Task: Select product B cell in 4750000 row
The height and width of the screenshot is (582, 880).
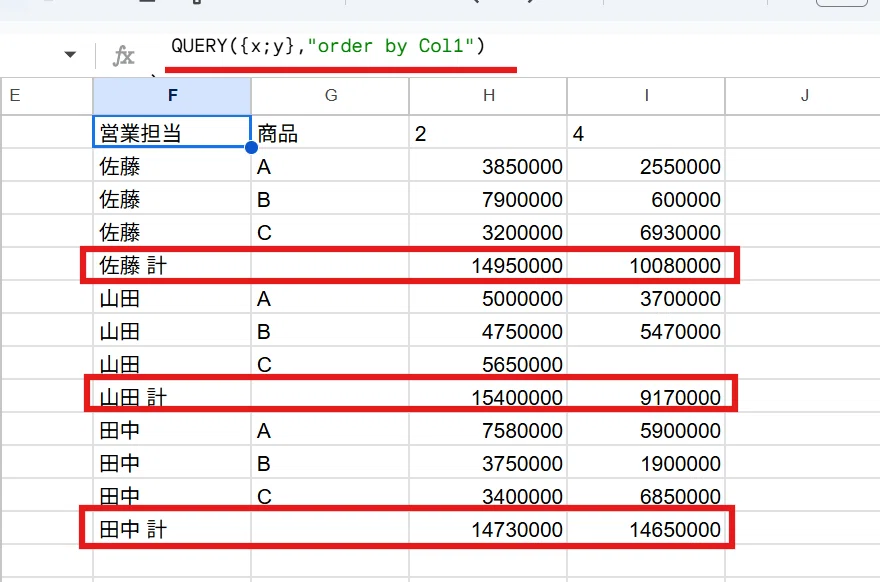Action: (x=331, y=331)
